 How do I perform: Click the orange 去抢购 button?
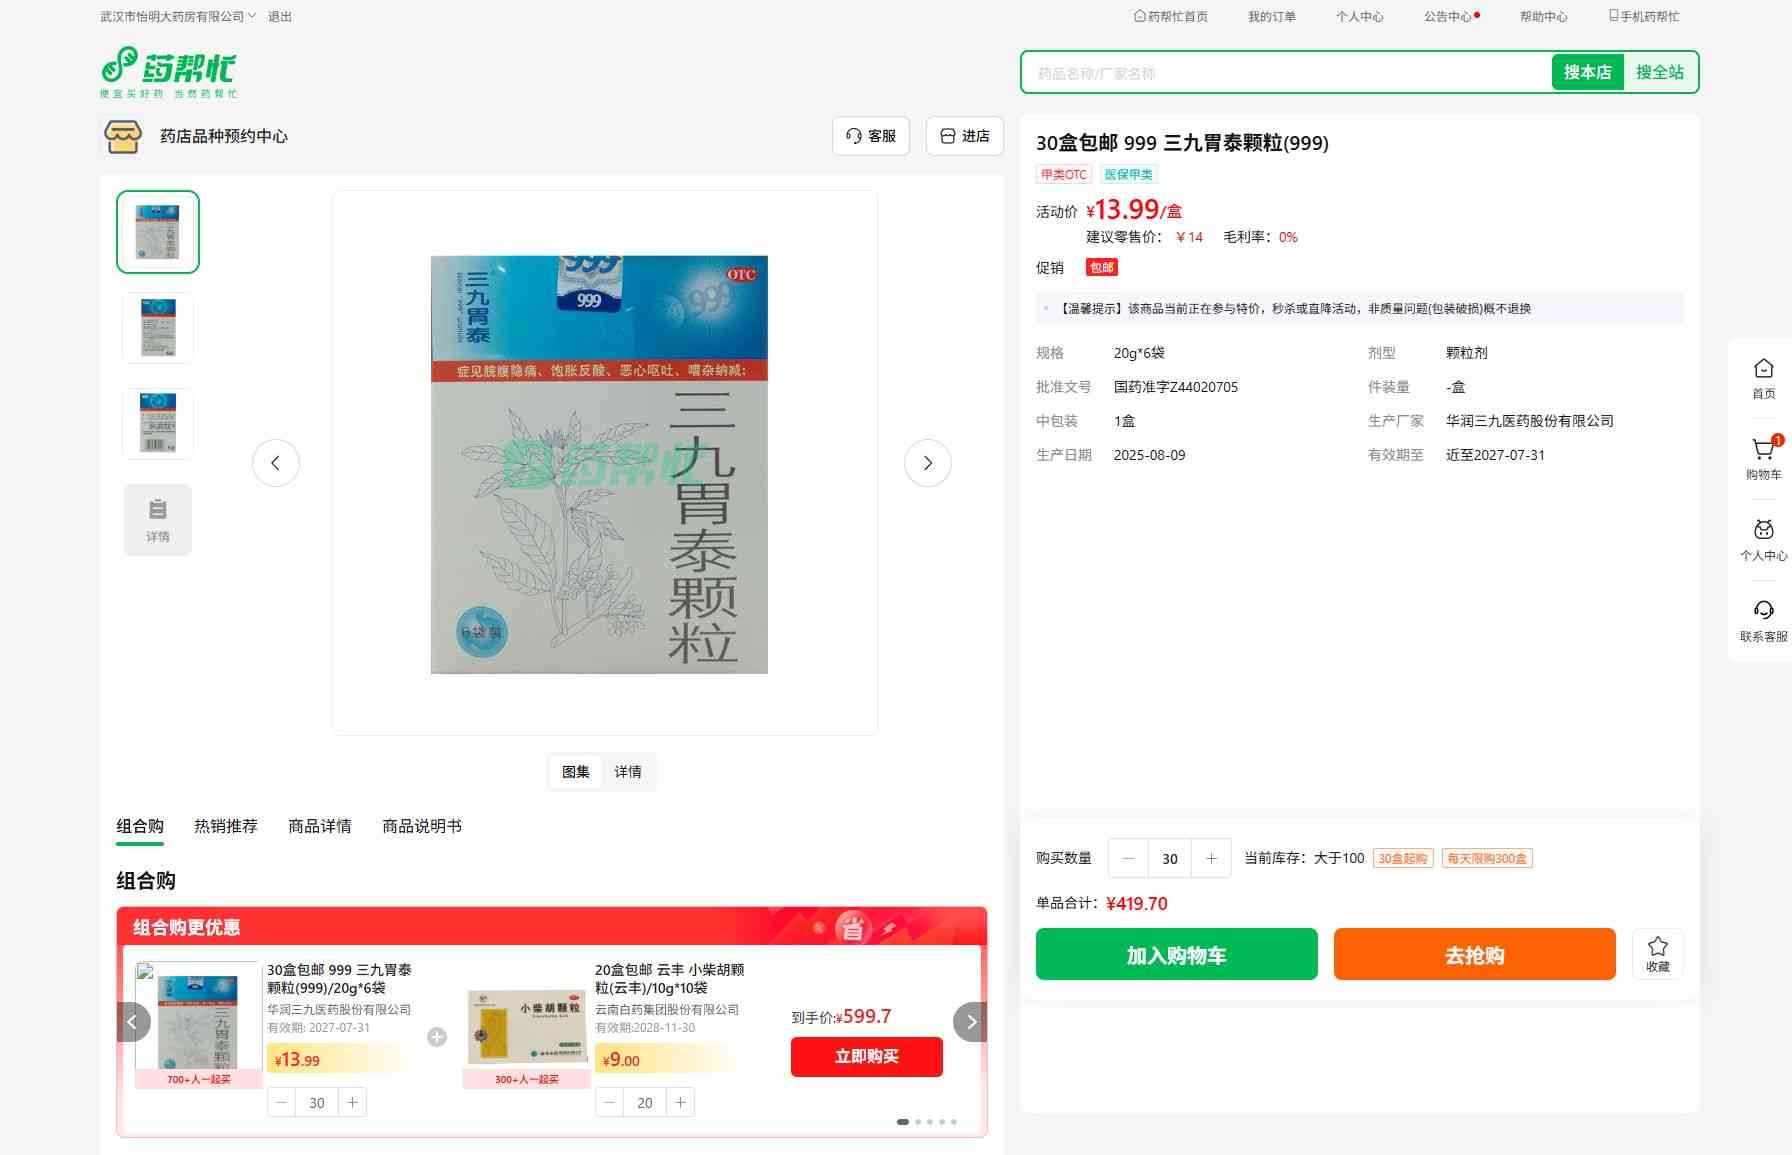tap(1474, 954)
